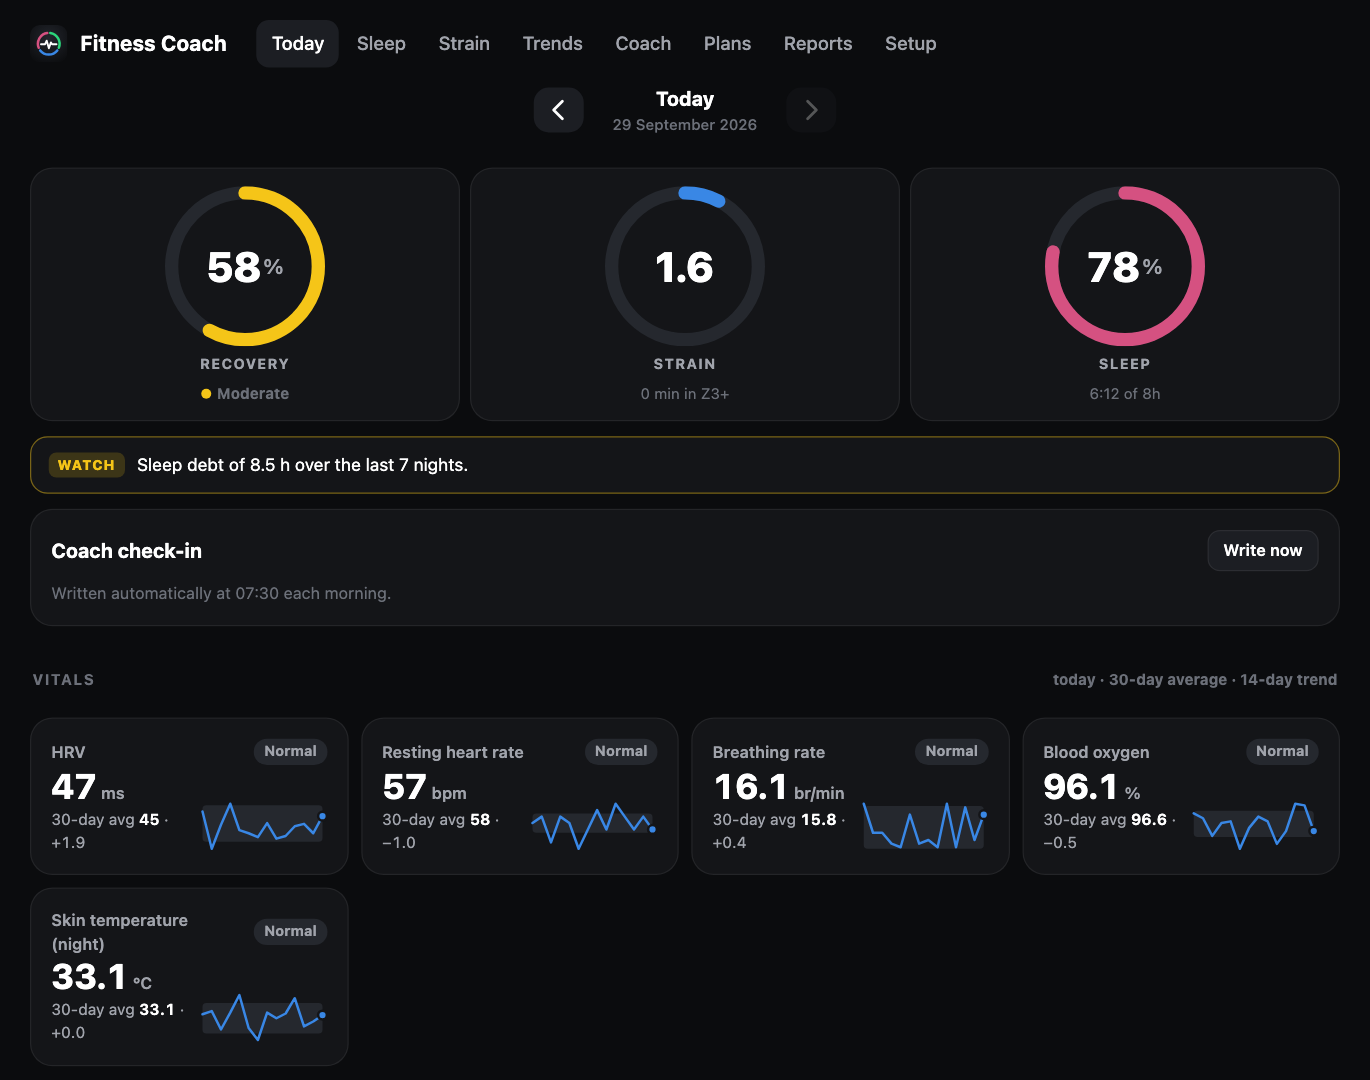Screen dimensions: 1370x1080
Task: Click the "6:12 of 8h" sleep text
Action: coord(1125,394)
